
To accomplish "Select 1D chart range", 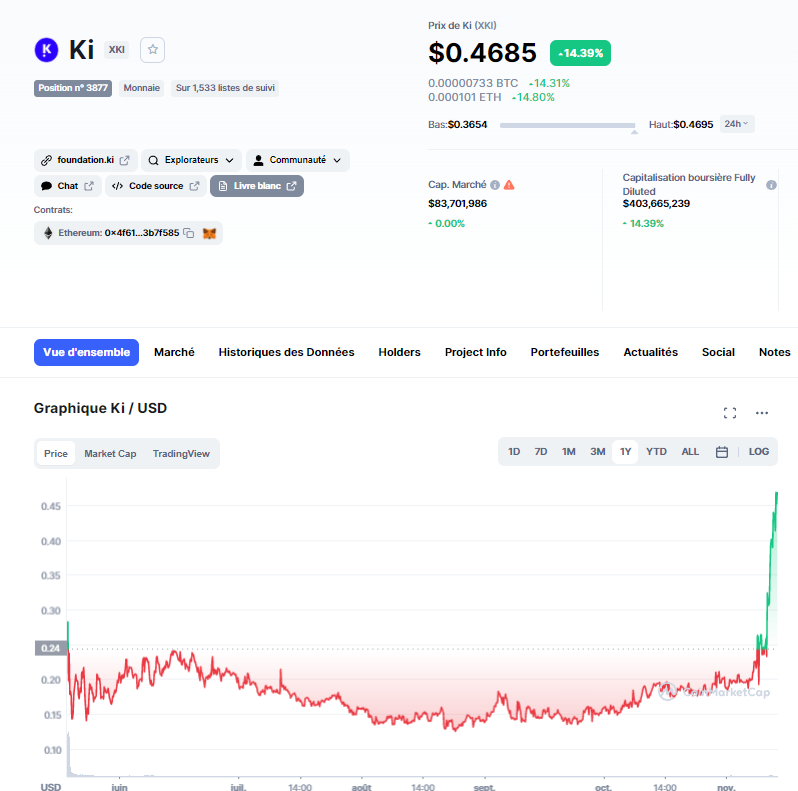I will pyautogui.click(x=514, y=451).
